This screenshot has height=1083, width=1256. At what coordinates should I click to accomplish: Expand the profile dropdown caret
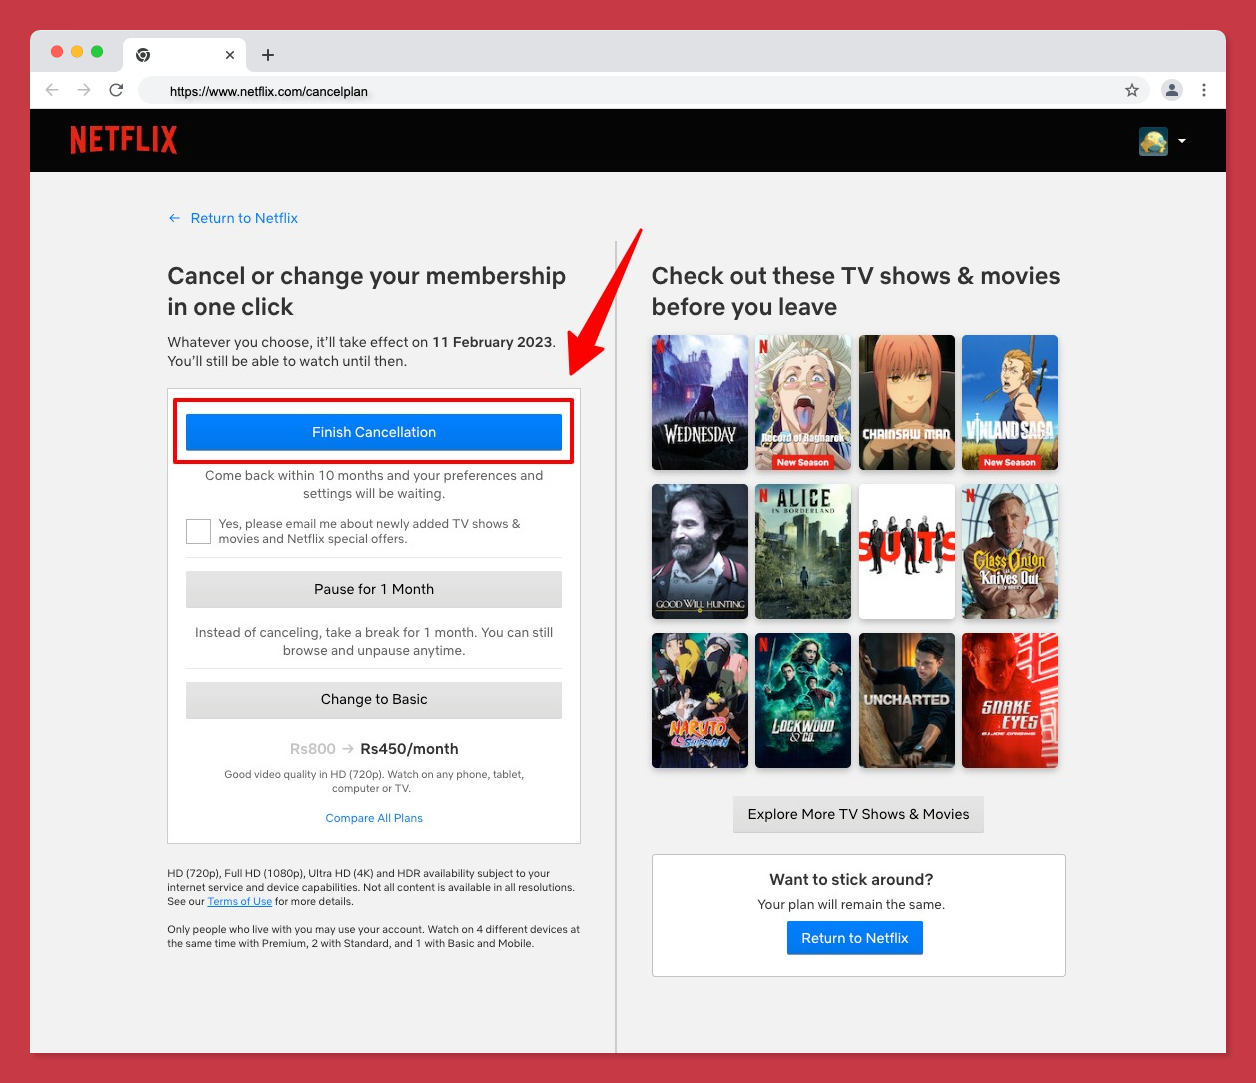[1182, 141]
